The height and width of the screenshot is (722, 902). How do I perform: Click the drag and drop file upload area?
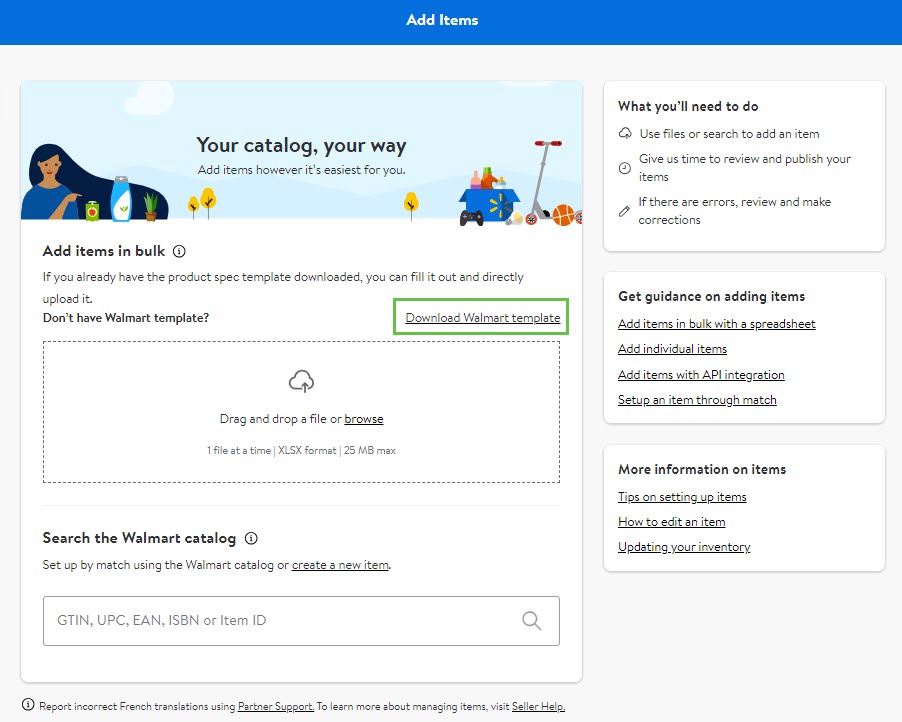[301, 412]
